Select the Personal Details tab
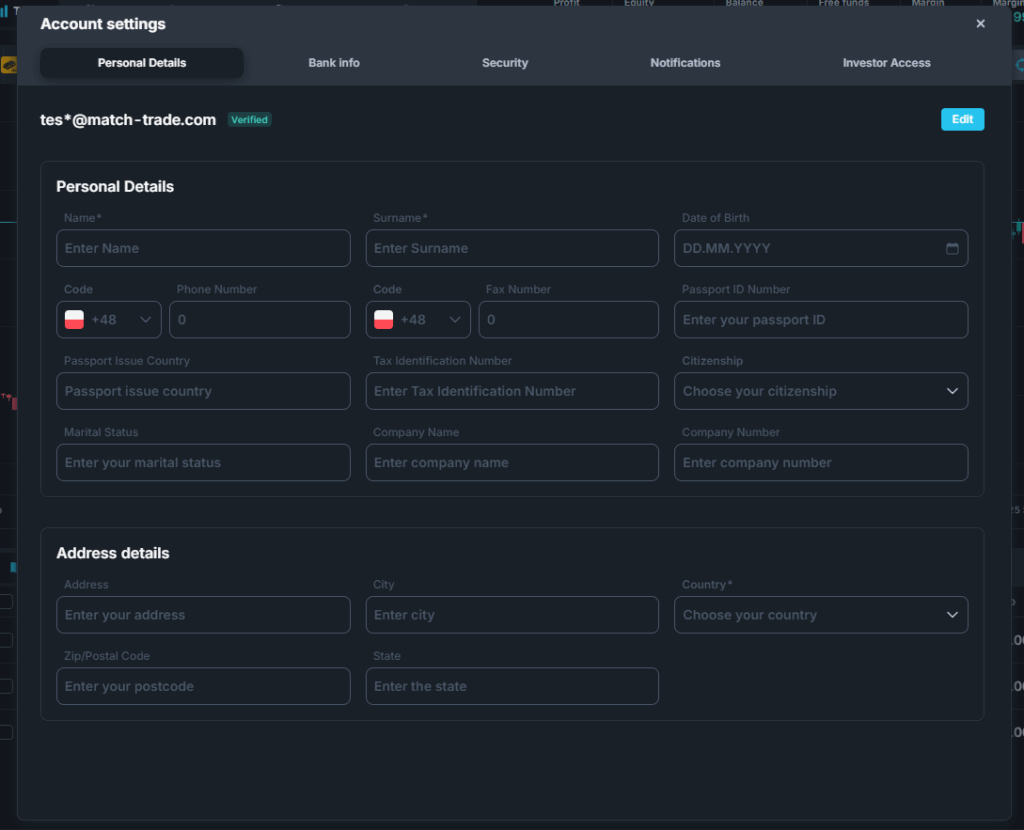This screenshot has height=830, width=1024. tap(142, 63)
